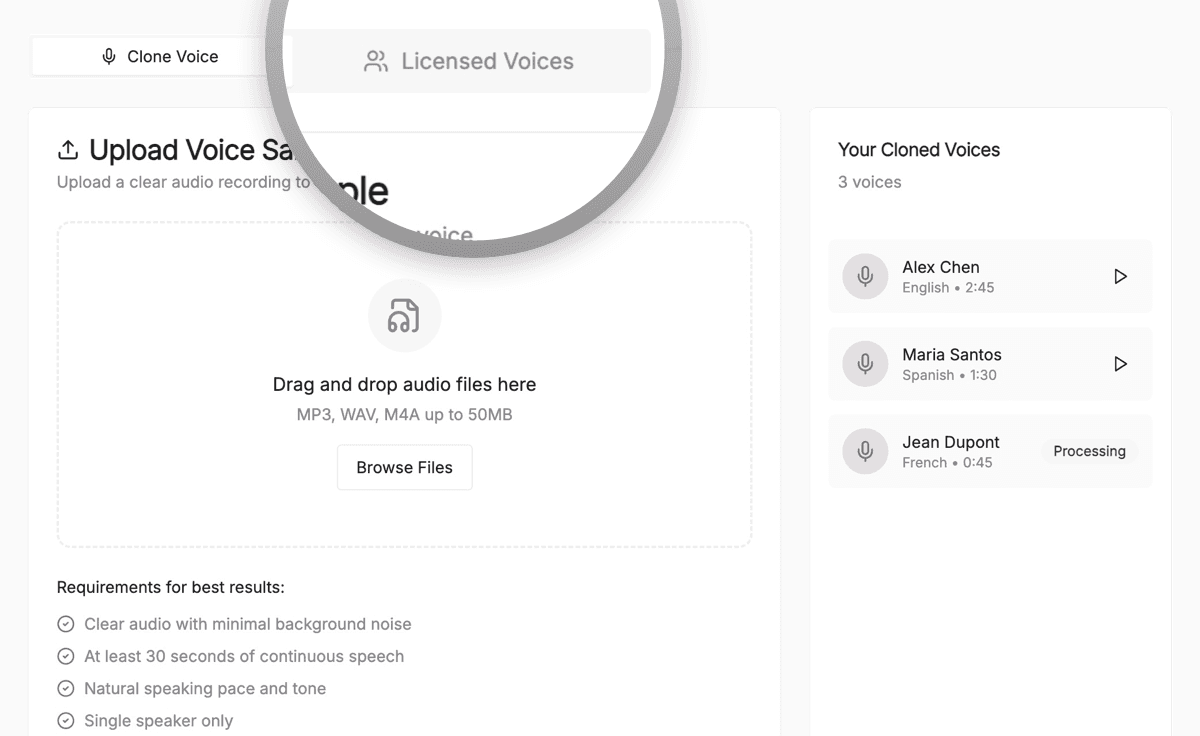1200x736 pixels.
Task: Click the audio file icon in the drop zone
Action: point(405,315)
